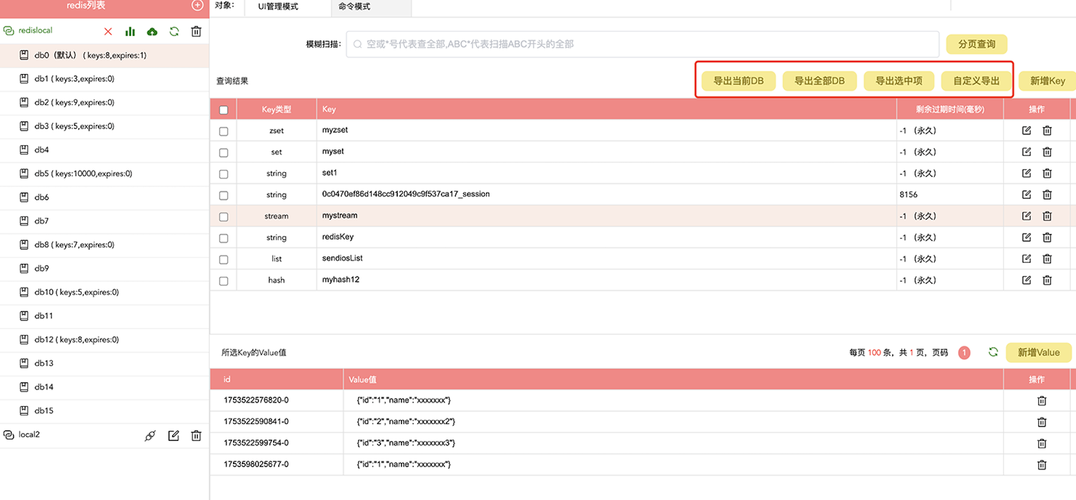Delete the myhash12 key
Viewport: 1076px width, 500px height.
tap(1047, 280)
